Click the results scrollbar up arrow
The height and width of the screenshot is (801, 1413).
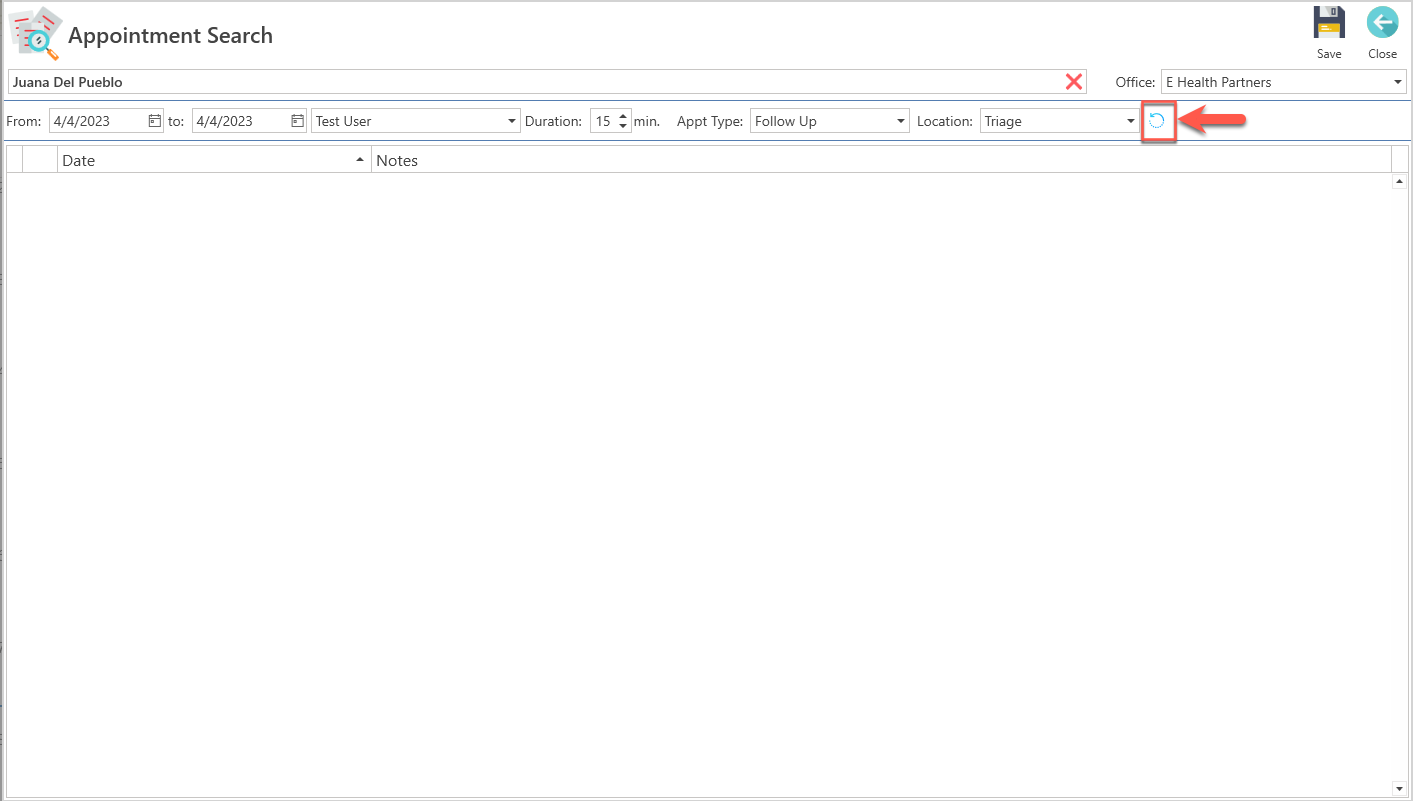(1399, 182)
